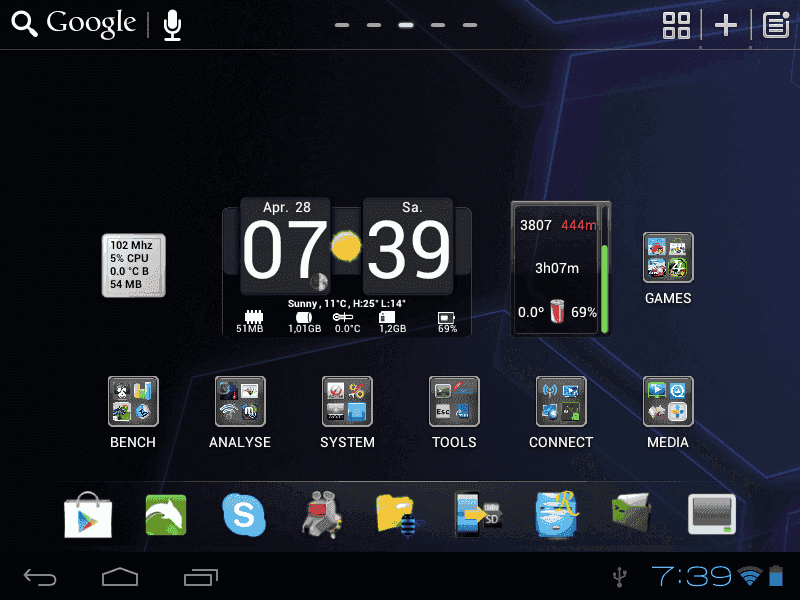Image resolution: width=800 pixels, height=600 pixels.
Task: Tap the Sa. weekday text
Action: tap(412, 207)
